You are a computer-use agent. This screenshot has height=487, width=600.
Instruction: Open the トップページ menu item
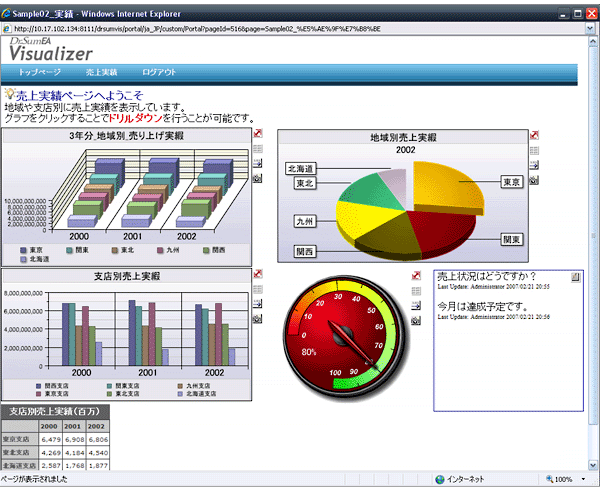39,73
